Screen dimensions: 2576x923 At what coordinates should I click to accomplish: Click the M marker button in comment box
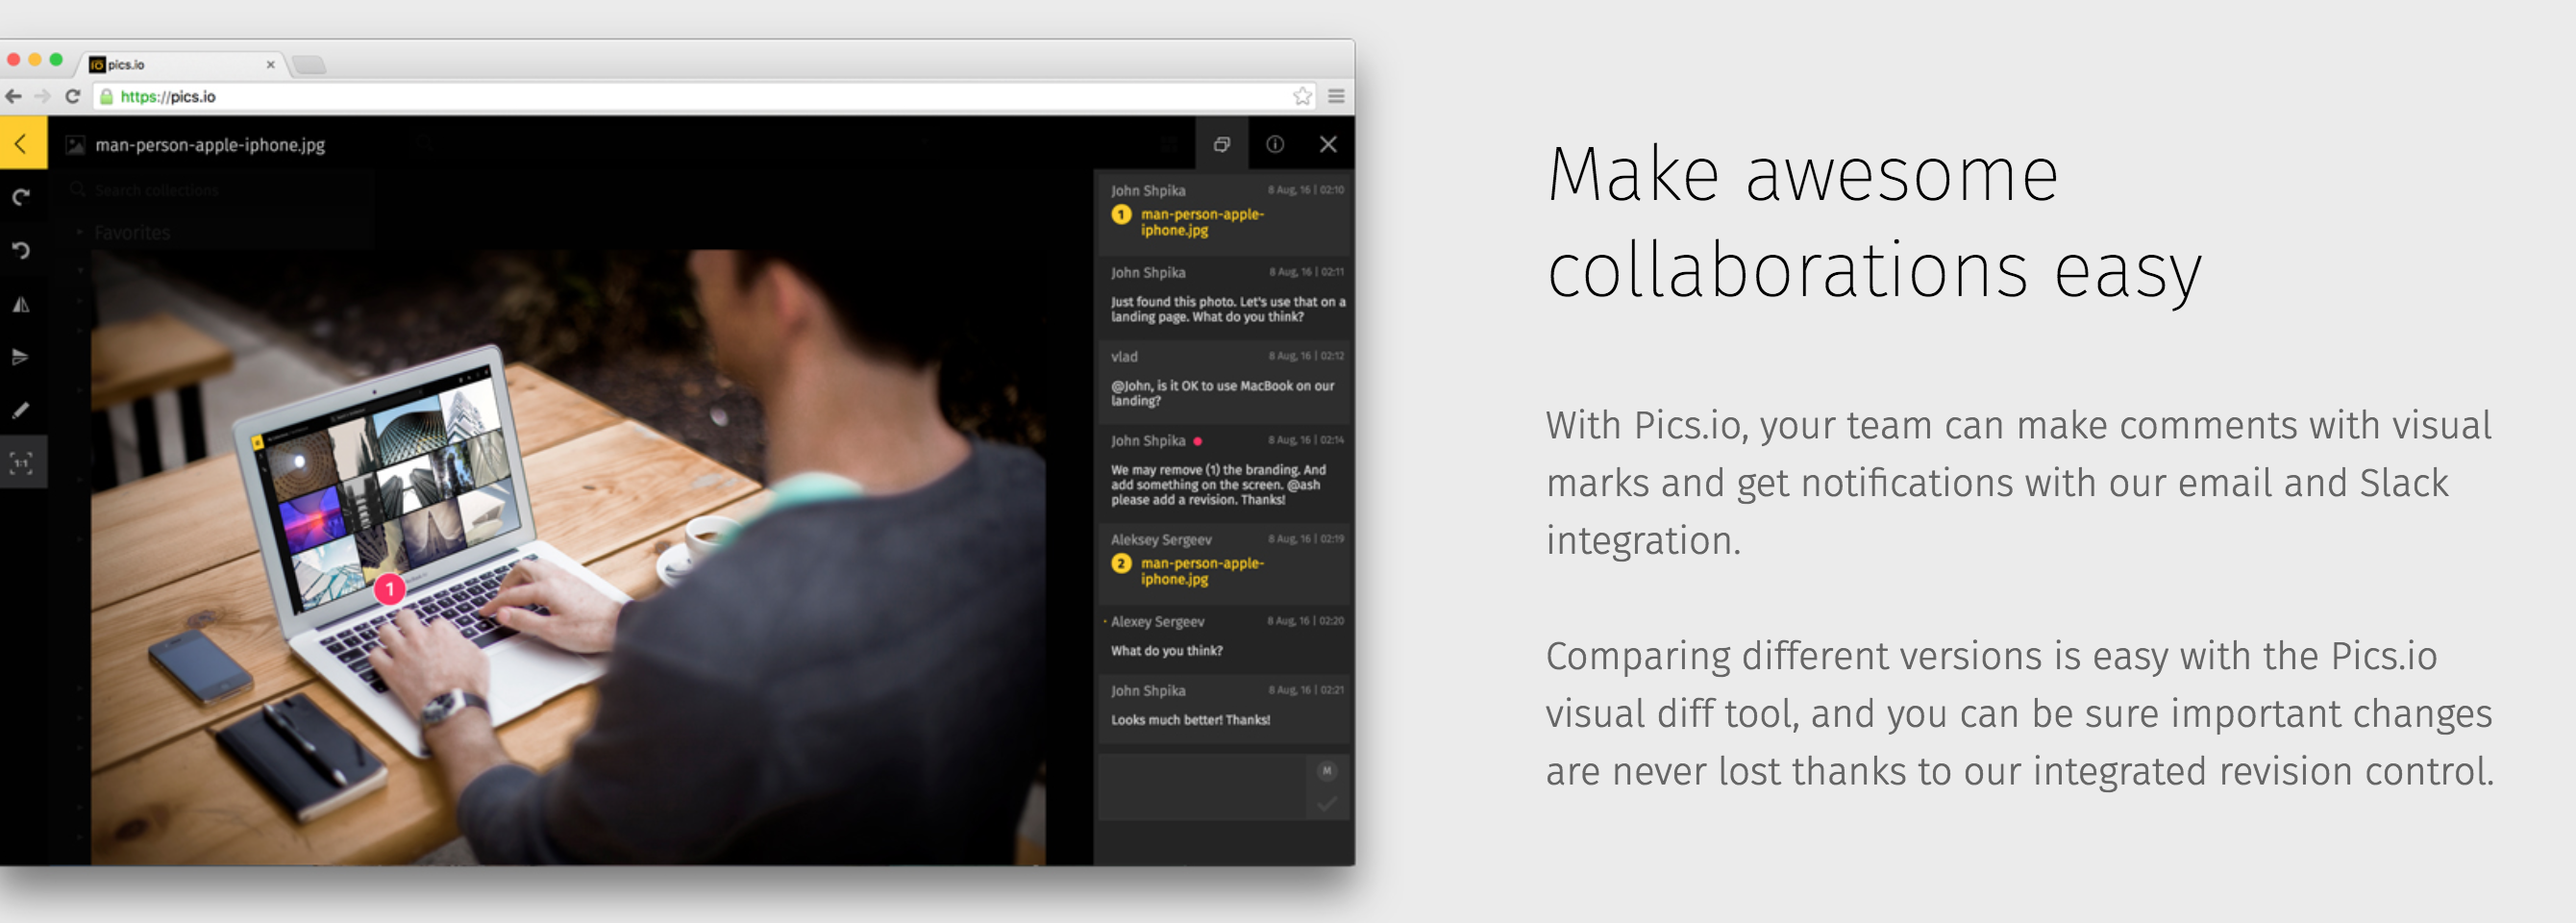(1327, 771)
